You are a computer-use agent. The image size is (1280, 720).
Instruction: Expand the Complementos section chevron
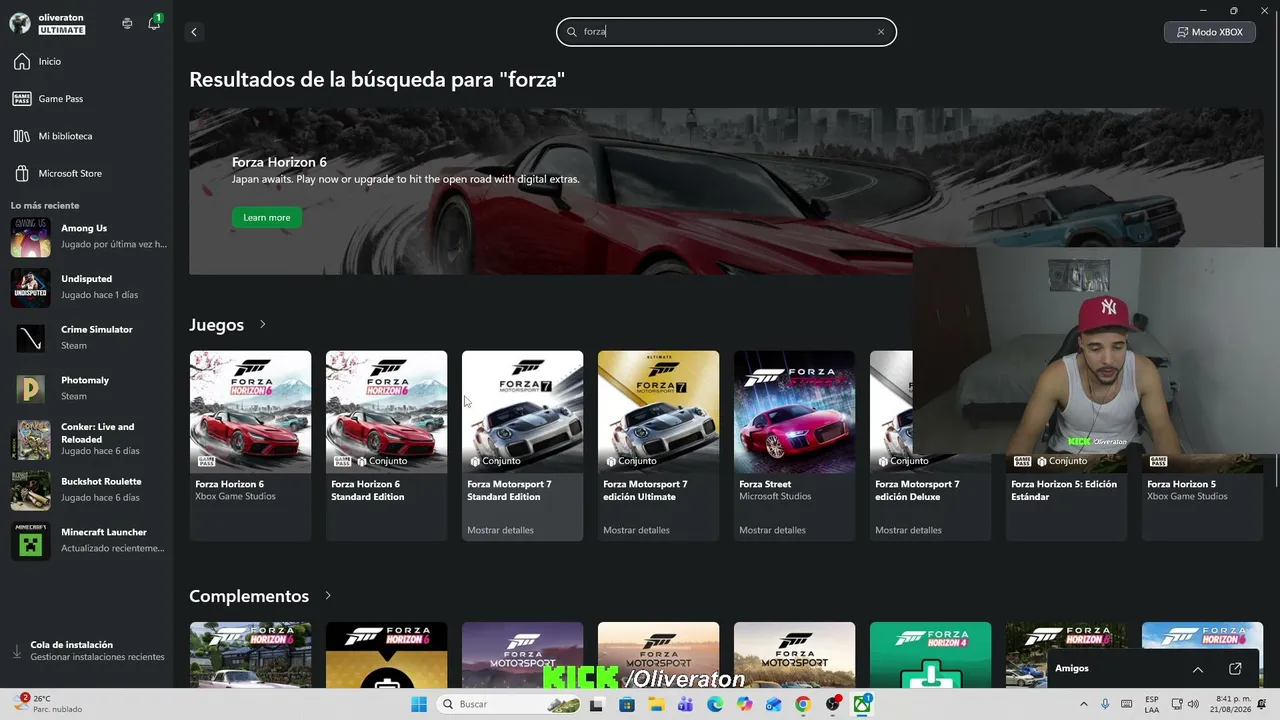coord(327,596)
